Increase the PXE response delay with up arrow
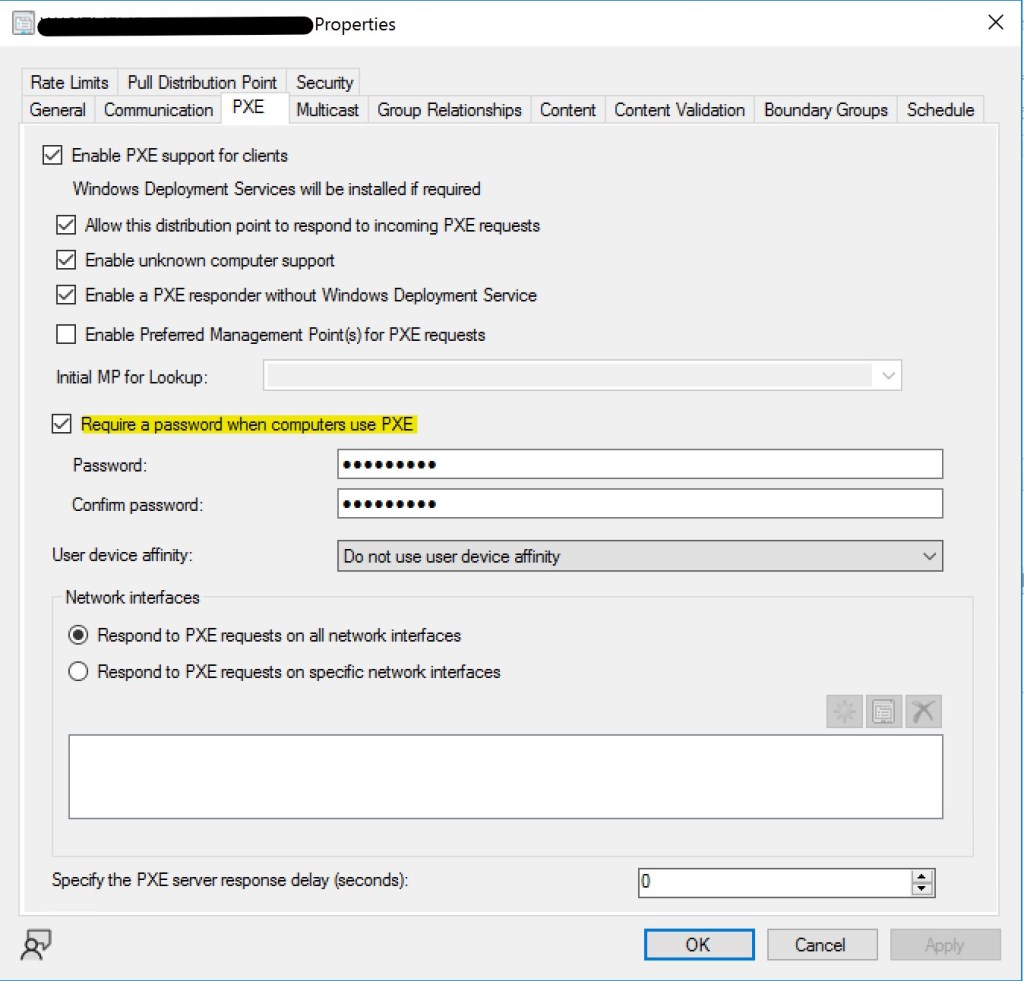The width and height of the screenshot is (1024, 981). coord(923,877)
